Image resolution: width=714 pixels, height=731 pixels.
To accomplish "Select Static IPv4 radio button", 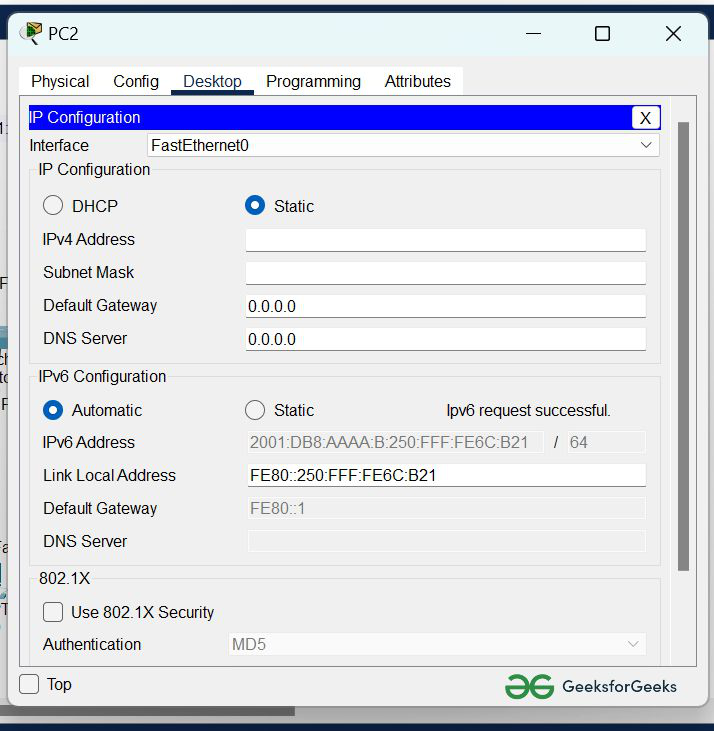I will coord(255,206).
